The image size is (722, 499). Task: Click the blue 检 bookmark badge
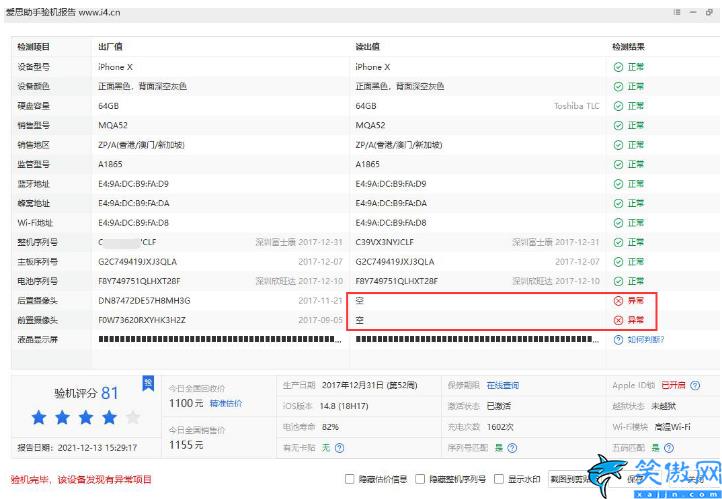[148, 383]
